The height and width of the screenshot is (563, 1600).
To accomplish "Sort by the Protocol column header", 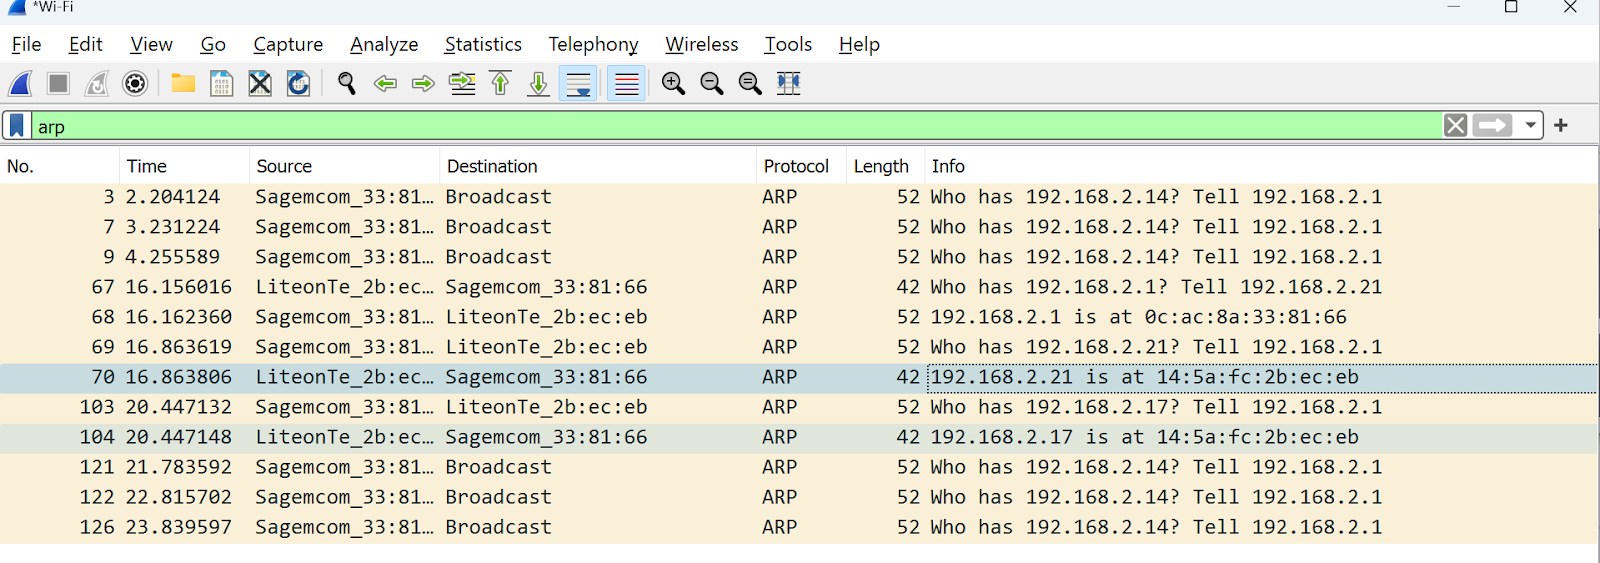I will [801, 166].
